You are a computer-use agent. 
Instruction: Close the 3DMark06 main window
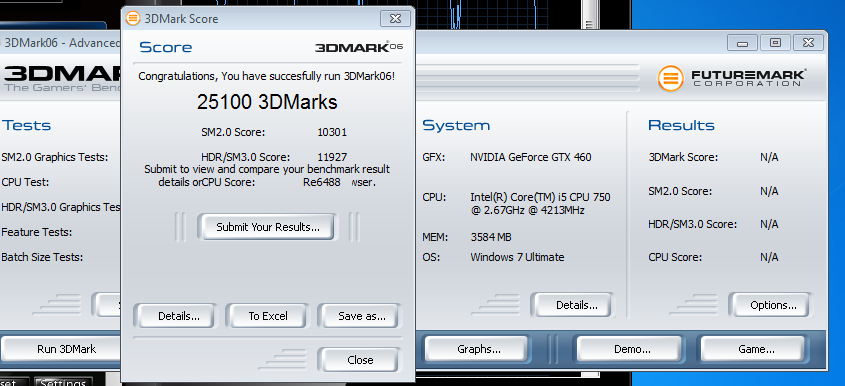808,43
